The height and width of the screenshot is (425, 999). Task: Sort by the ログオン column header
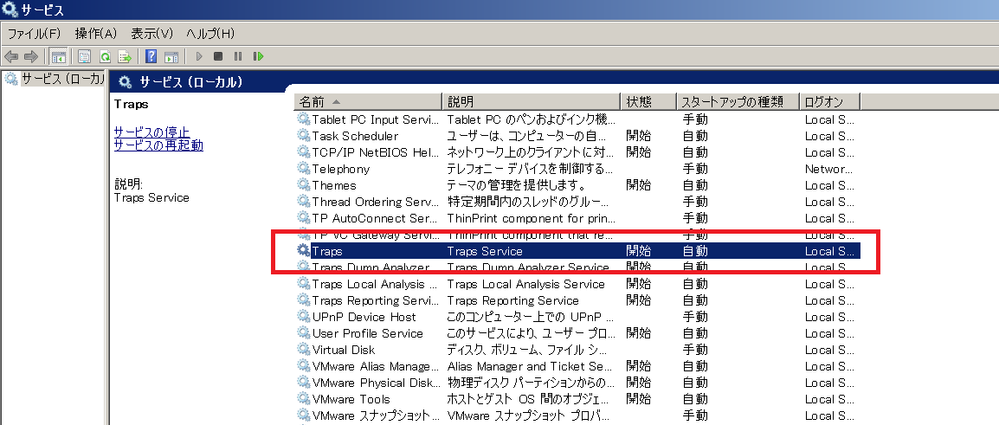[830, 102]
